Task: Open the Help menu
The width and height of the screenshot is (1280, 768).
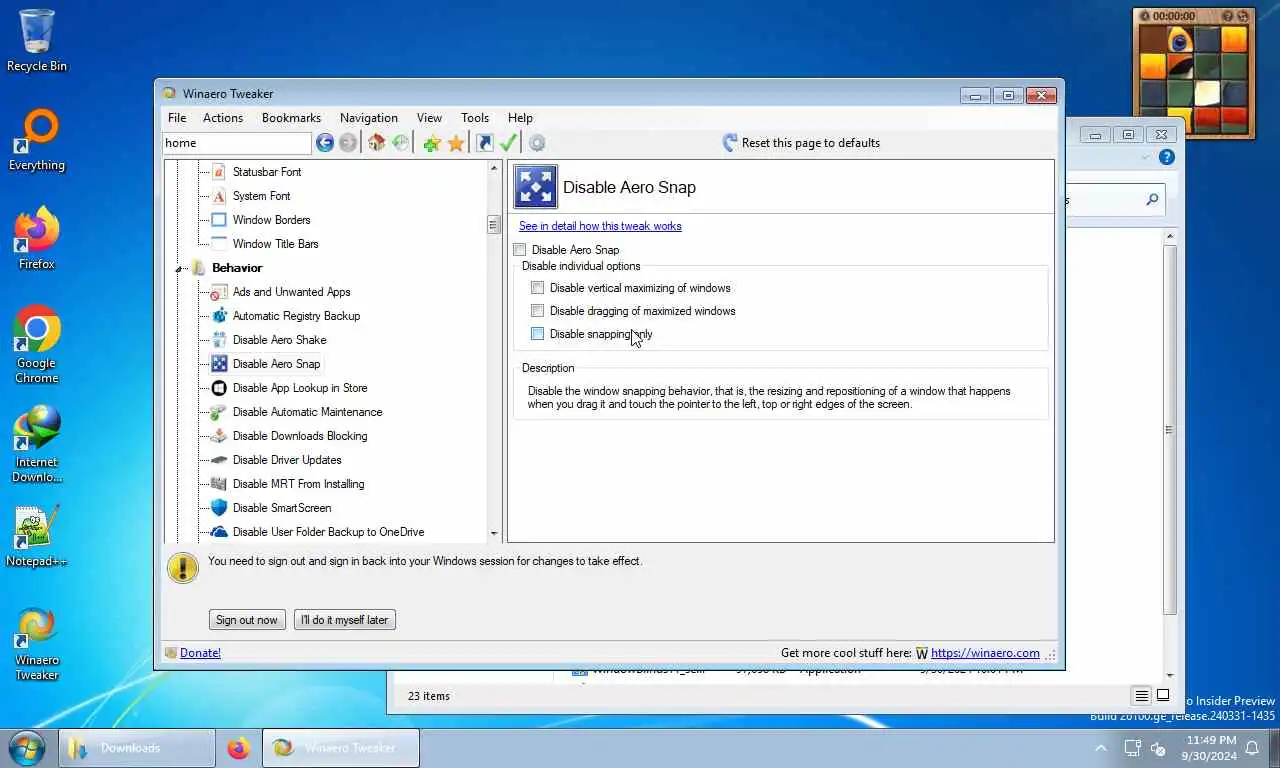Action: [x=520, y=118]
